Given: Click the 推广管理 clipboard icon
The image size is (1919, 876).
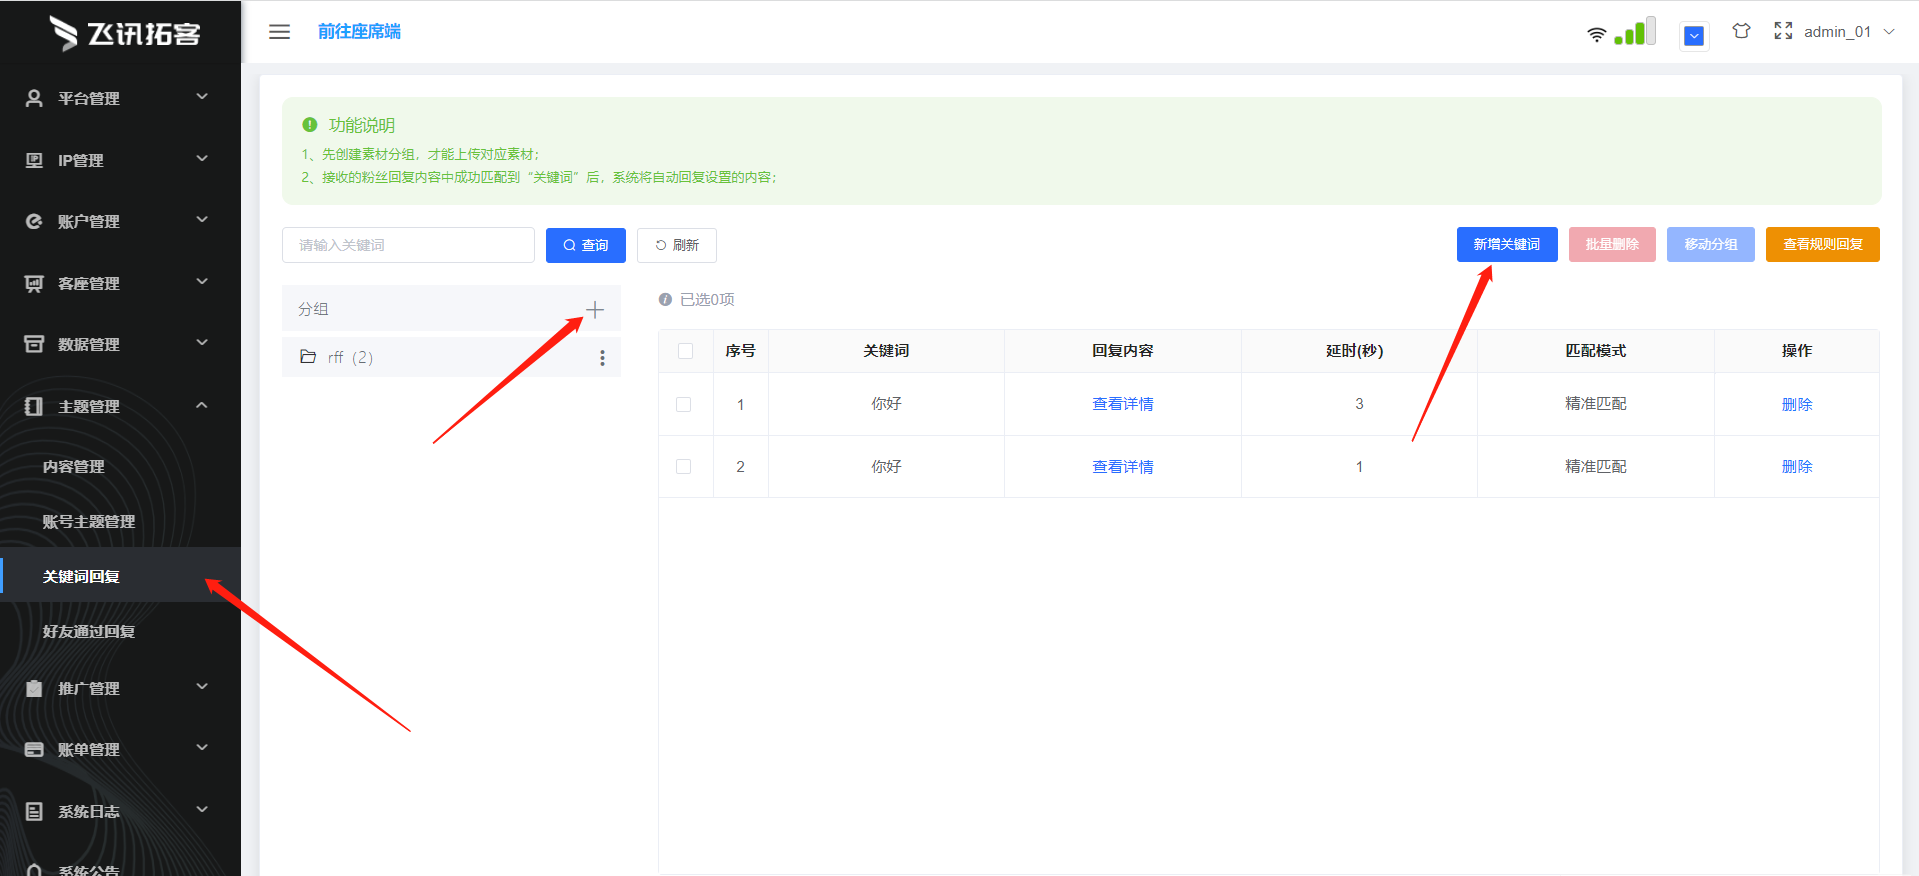Looking at the screenshot, I should click(x=34, y=688).
